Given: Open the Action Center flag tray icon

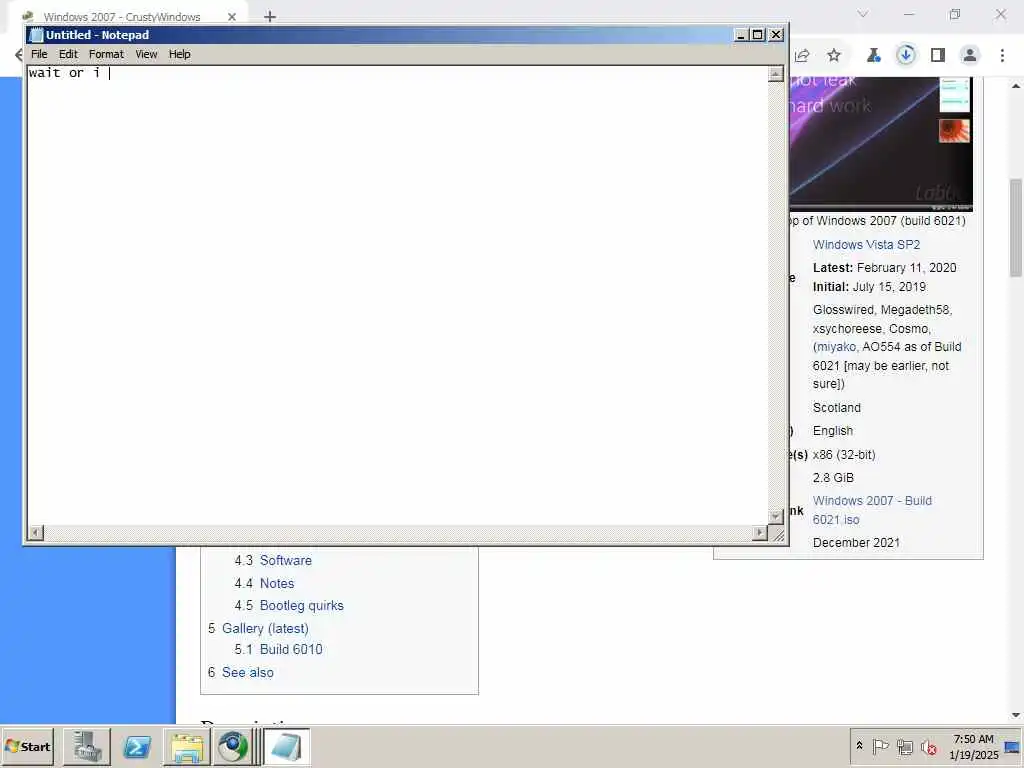Looking at the screenshot, I should point(880,746).
